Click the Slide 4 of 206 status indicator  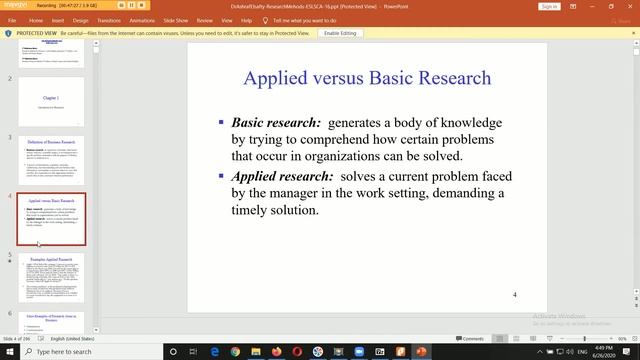click(x=17, y=339)
